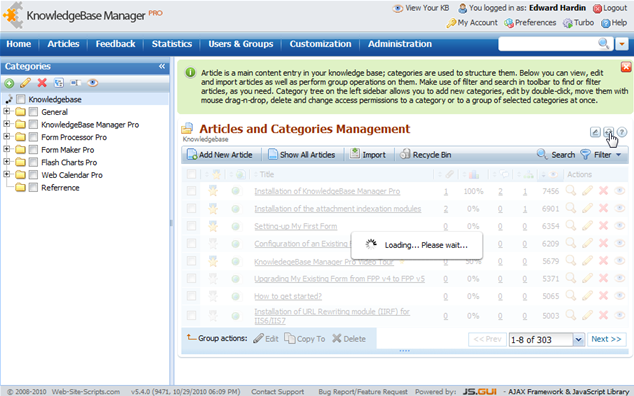
Task: Check the Referrence category checkbox
Action: coord(34,187)
